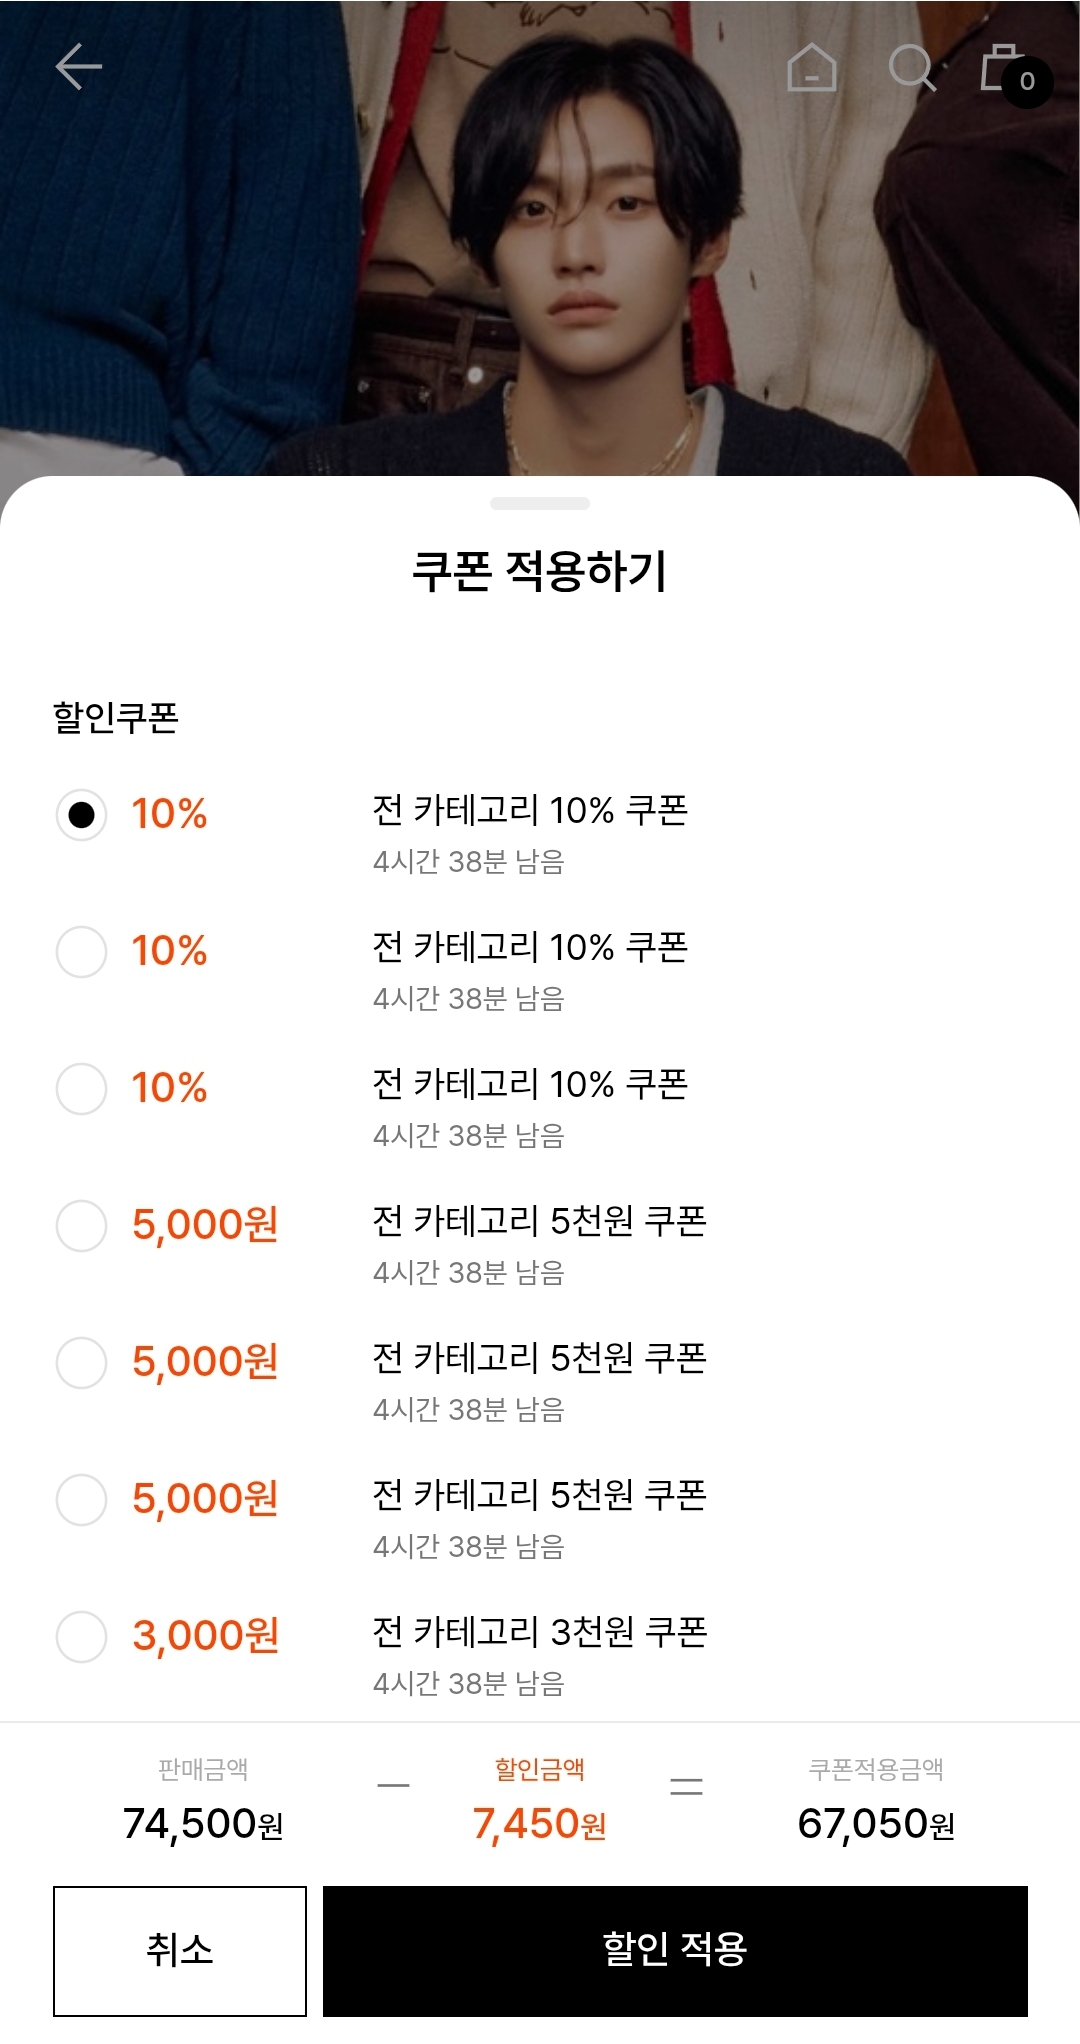Open the home icon

click(811, 68)
